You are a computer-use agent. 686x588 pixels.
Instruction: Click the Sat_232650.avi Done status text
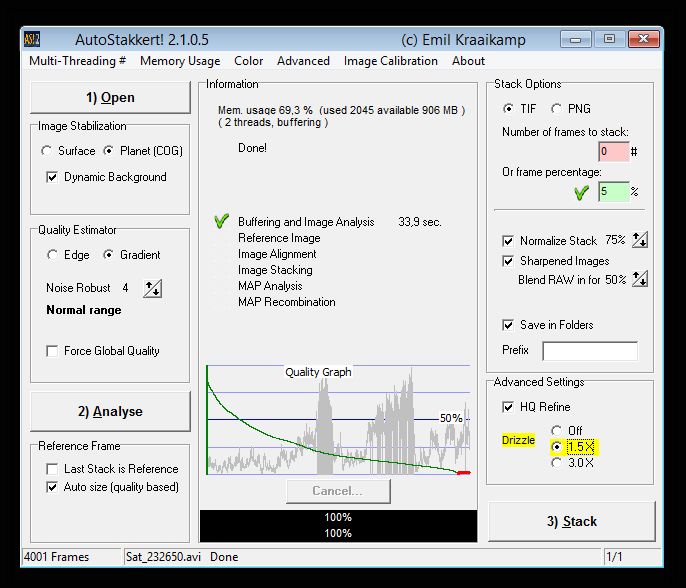182,557
